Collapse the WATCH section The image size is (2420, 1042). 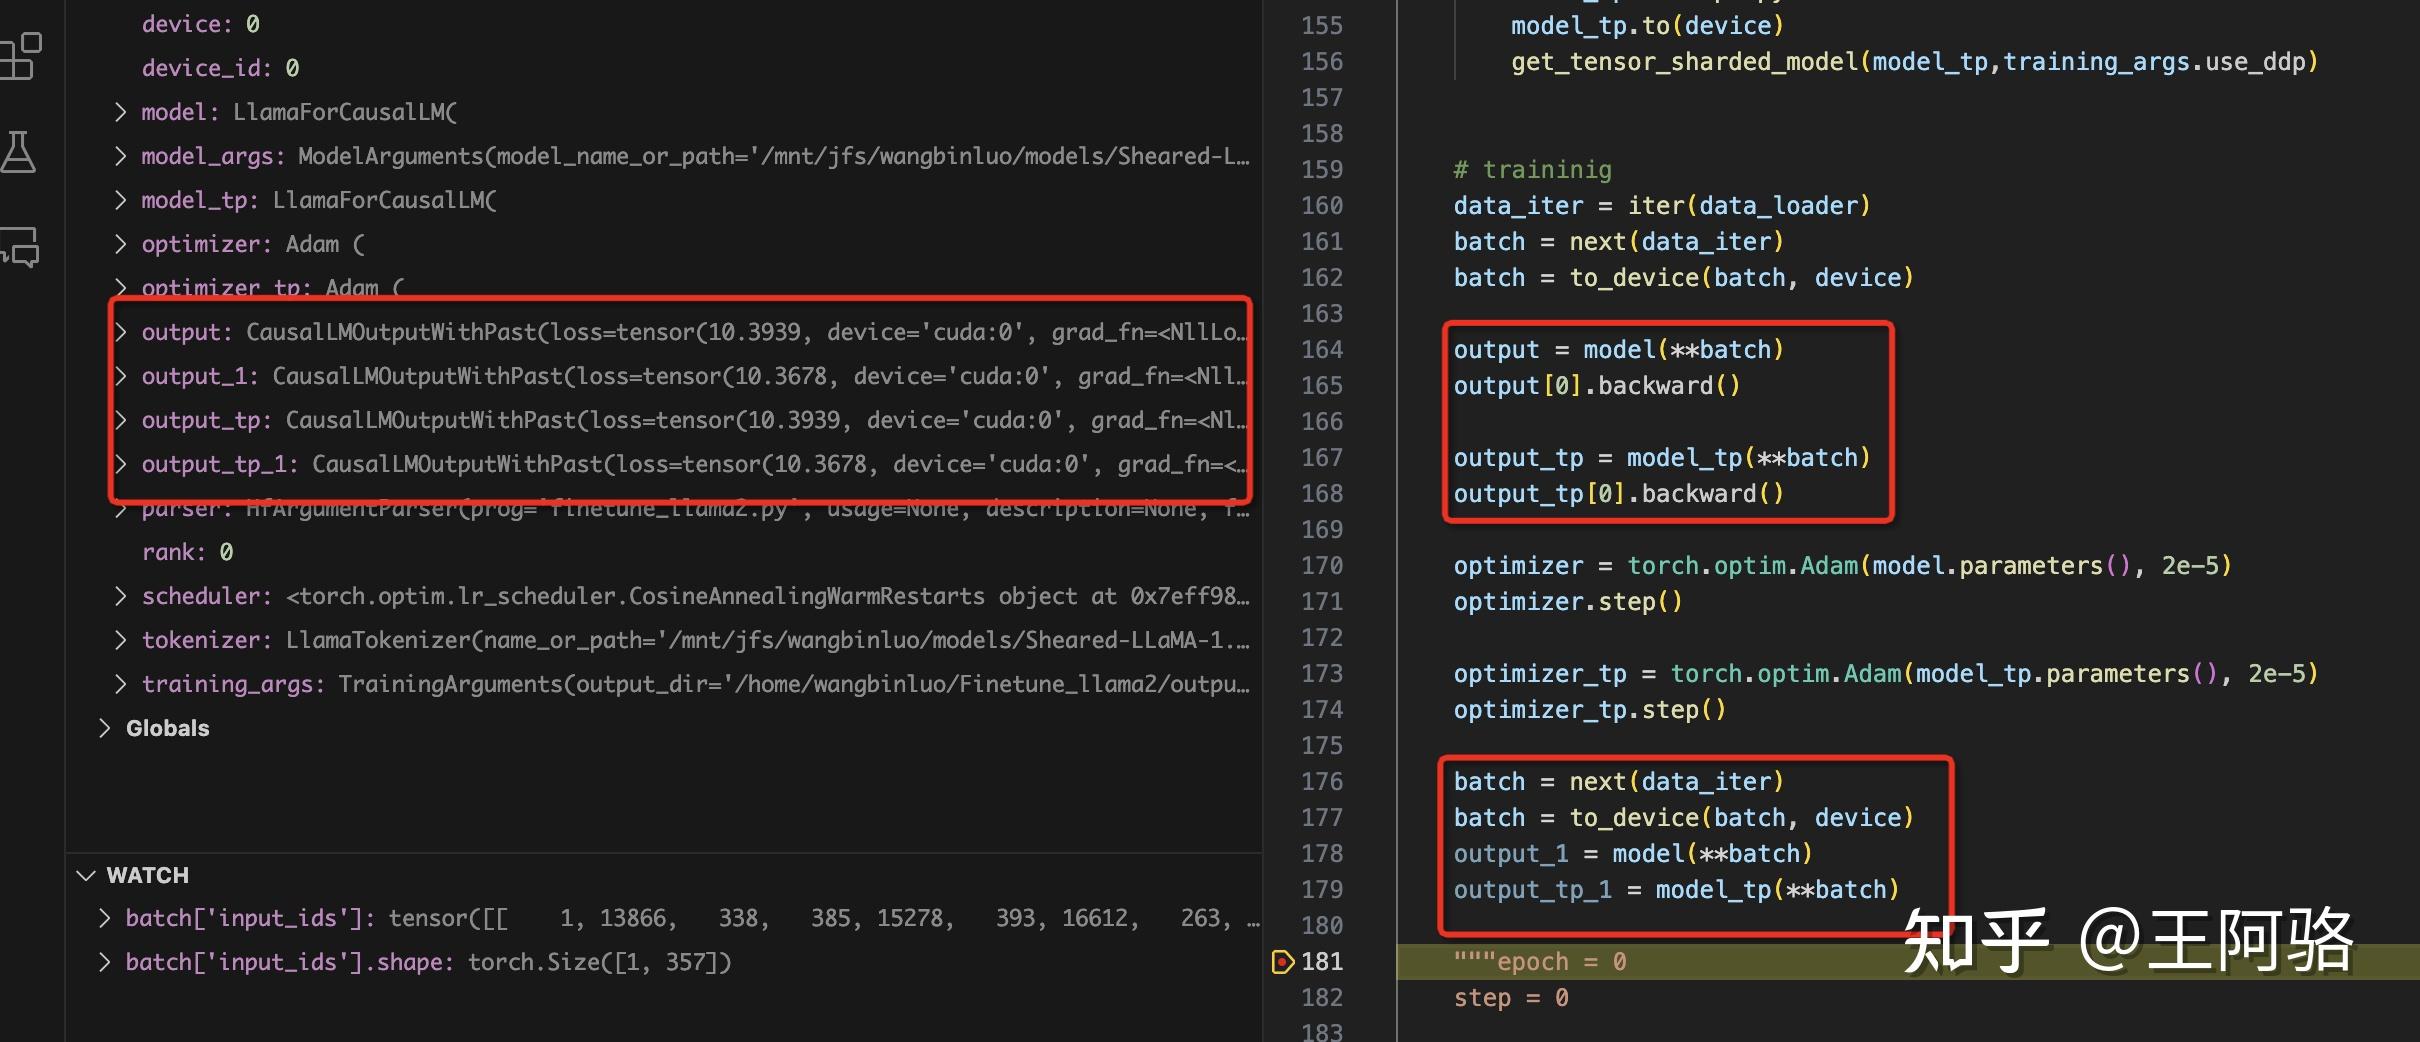click(85, 875)
